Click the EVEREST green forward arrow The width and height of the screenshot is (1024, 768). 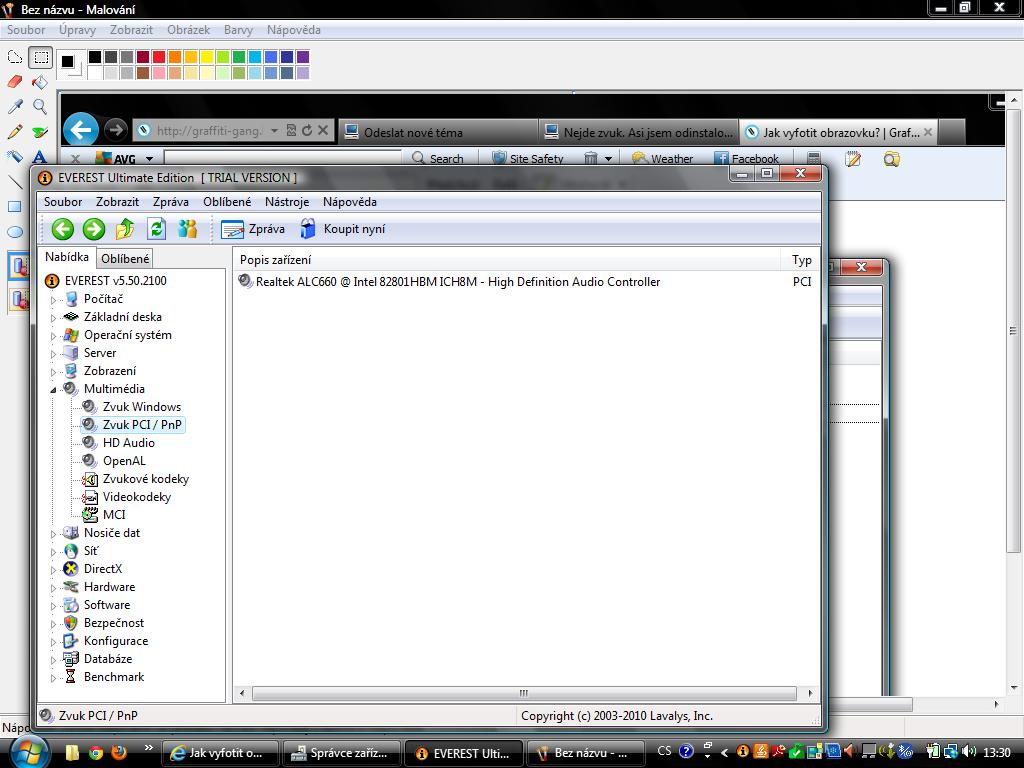pos(93,229)
